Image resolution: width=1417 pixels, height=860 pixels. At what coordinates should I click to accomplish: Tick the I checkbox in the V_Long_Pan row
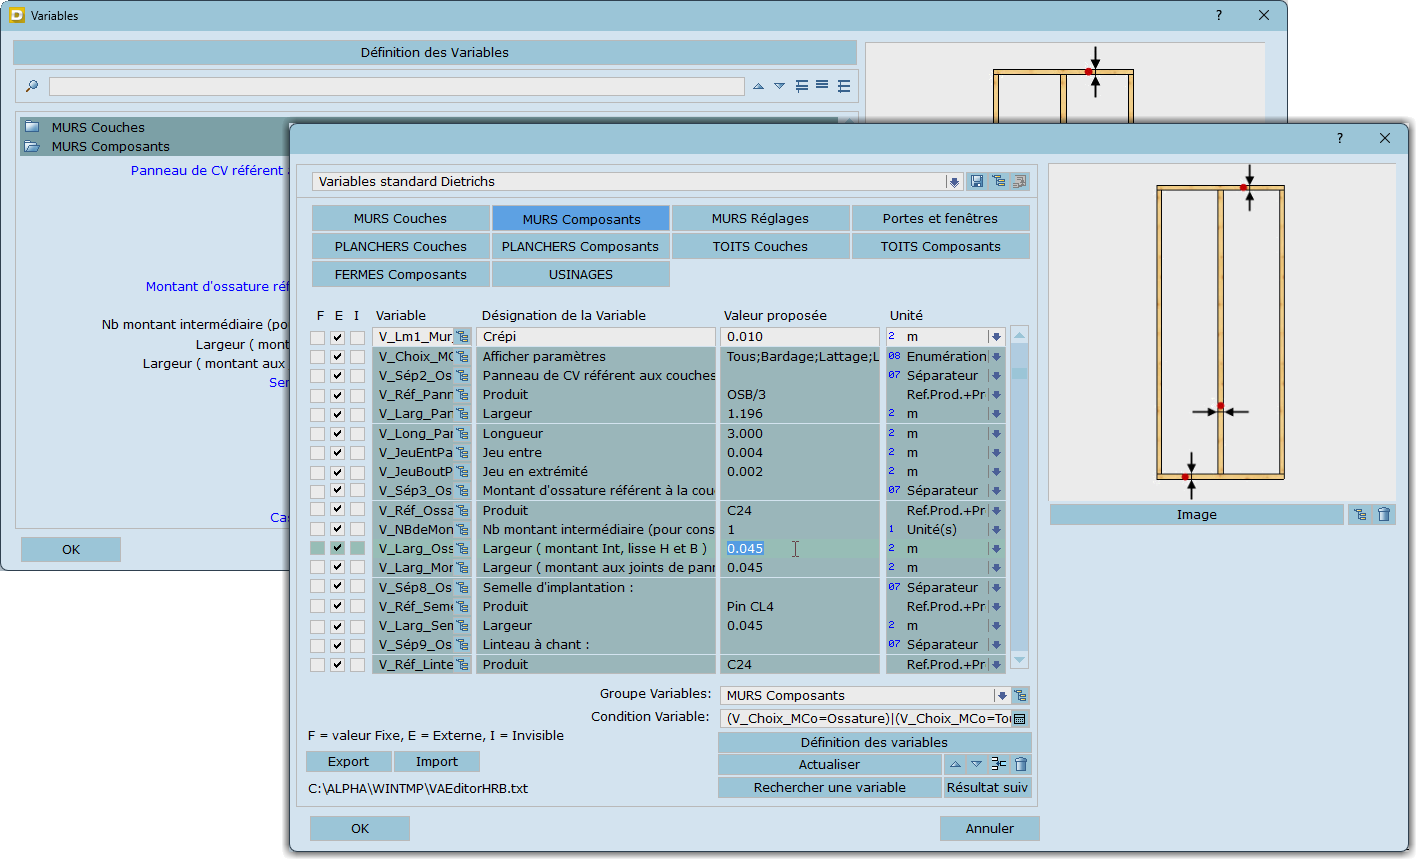(x=357, y=434)
